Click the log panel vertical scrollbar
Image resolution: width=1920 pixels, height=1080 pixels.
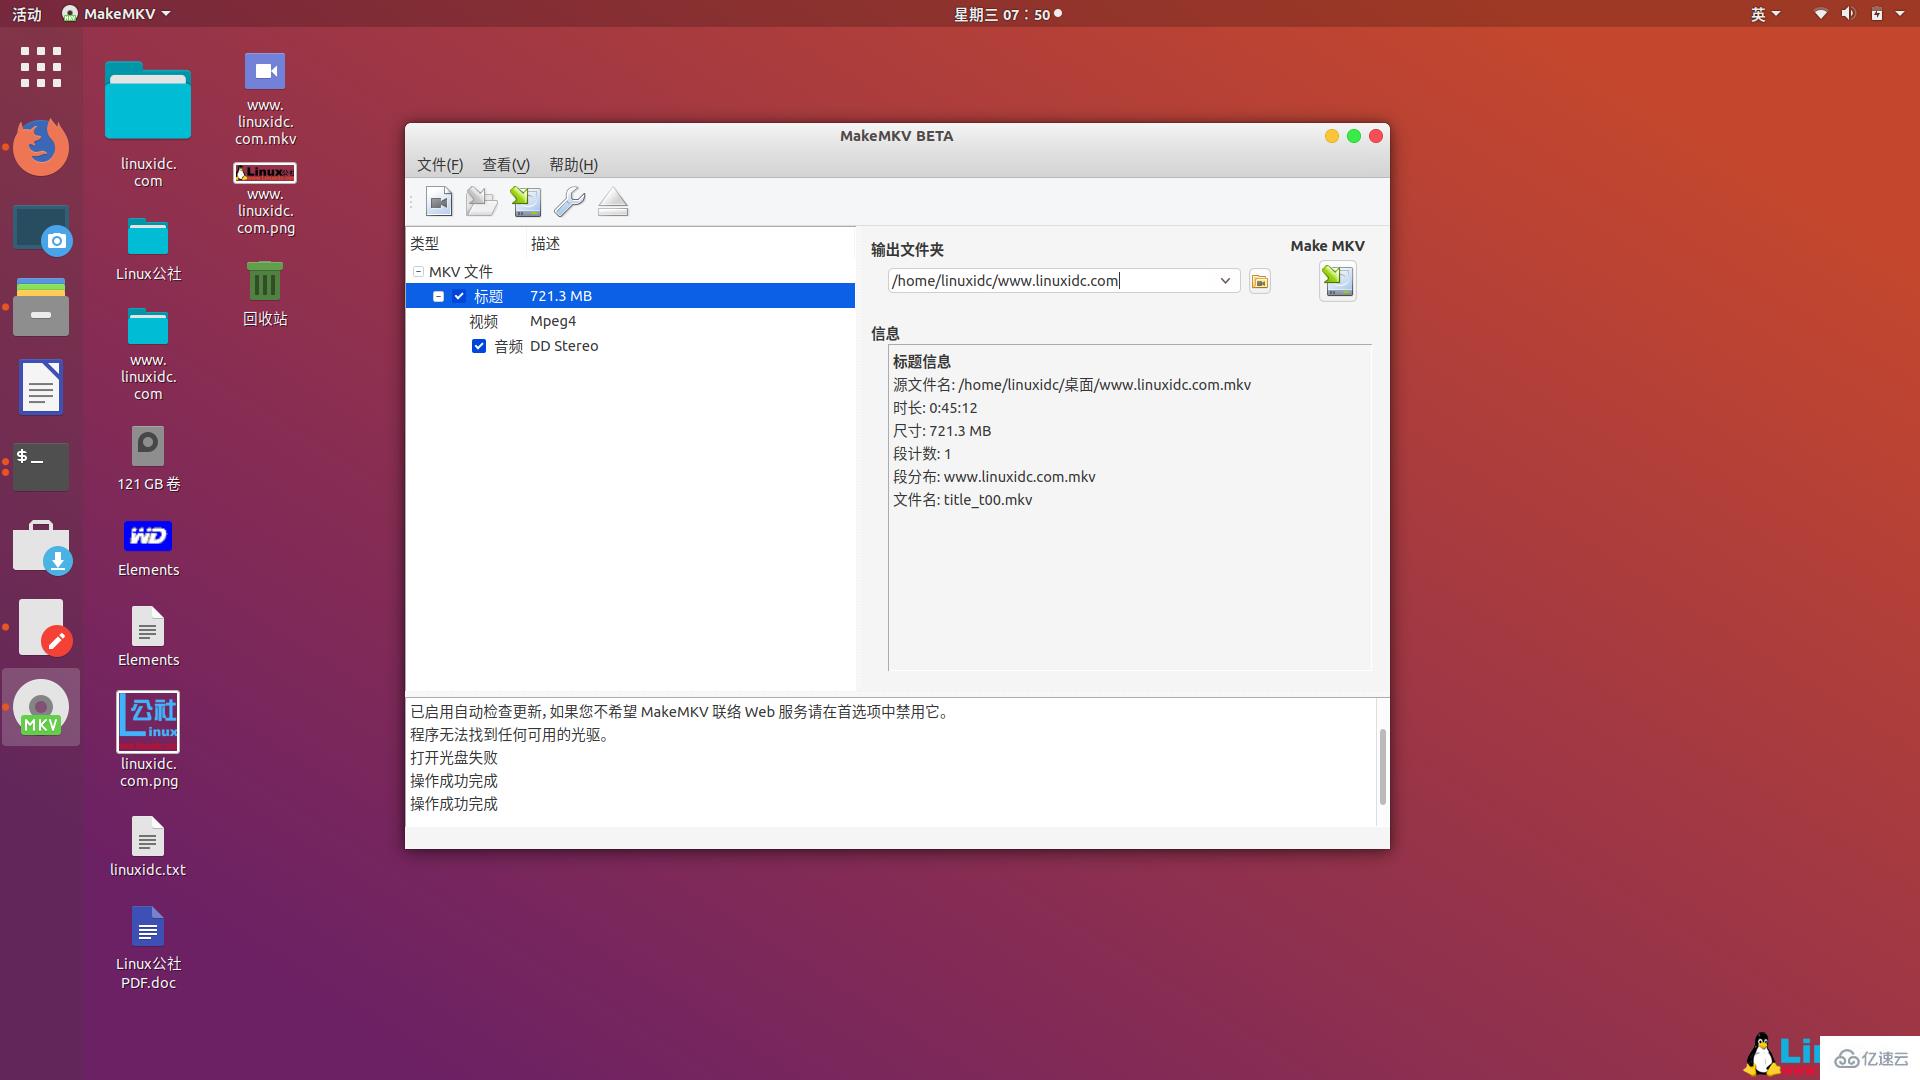[x=1383, y=767]
